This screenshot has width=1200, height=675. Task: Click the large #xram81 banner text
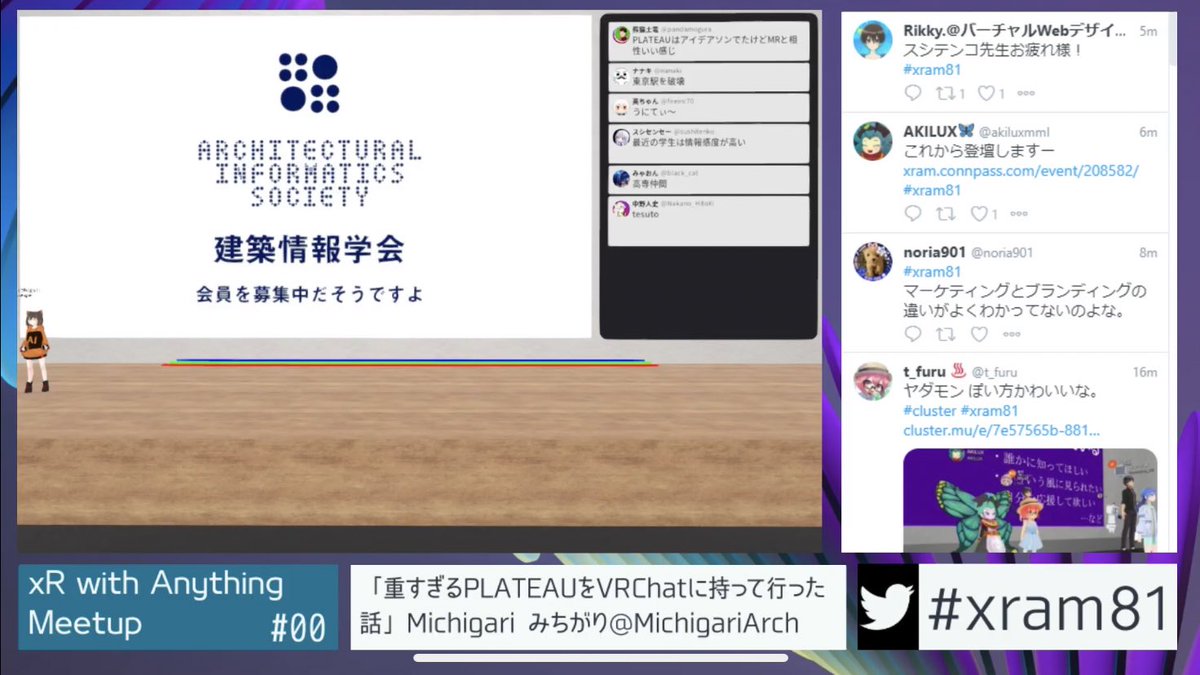[1047, 607]
